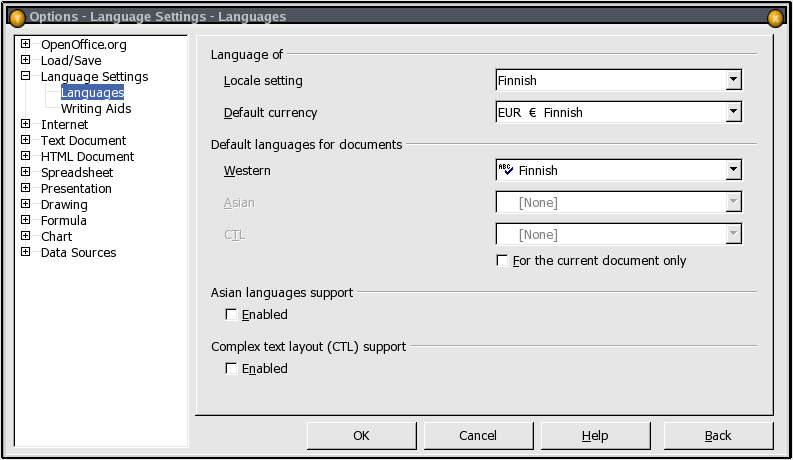Select Language Settings category label
Viewport: 793px width, 460px height.
(95, 77)
